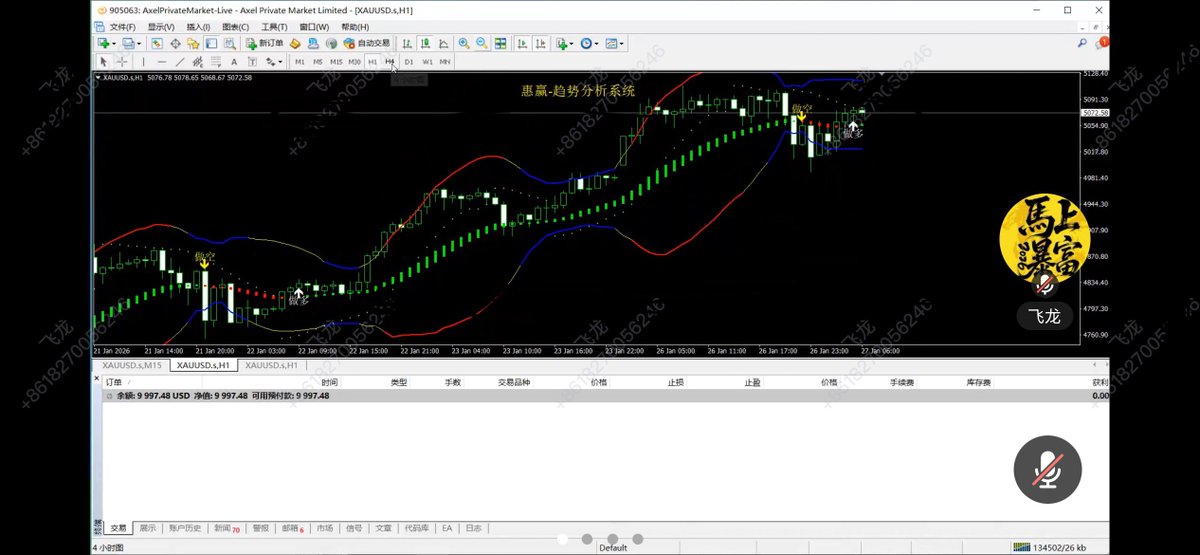
Task: Select the D1 timeframe button
Action: (x=409, y=62)
